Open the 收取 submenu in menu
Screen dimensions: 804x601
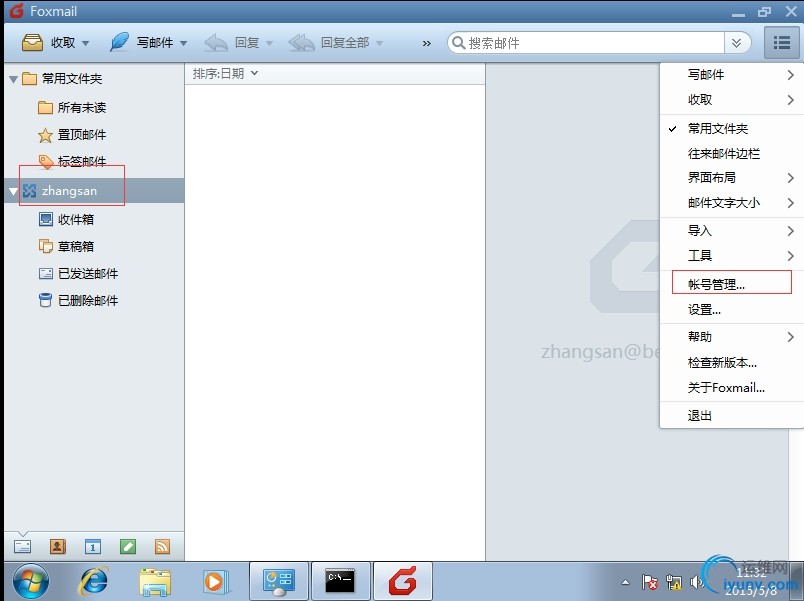(x=732, y=99)
